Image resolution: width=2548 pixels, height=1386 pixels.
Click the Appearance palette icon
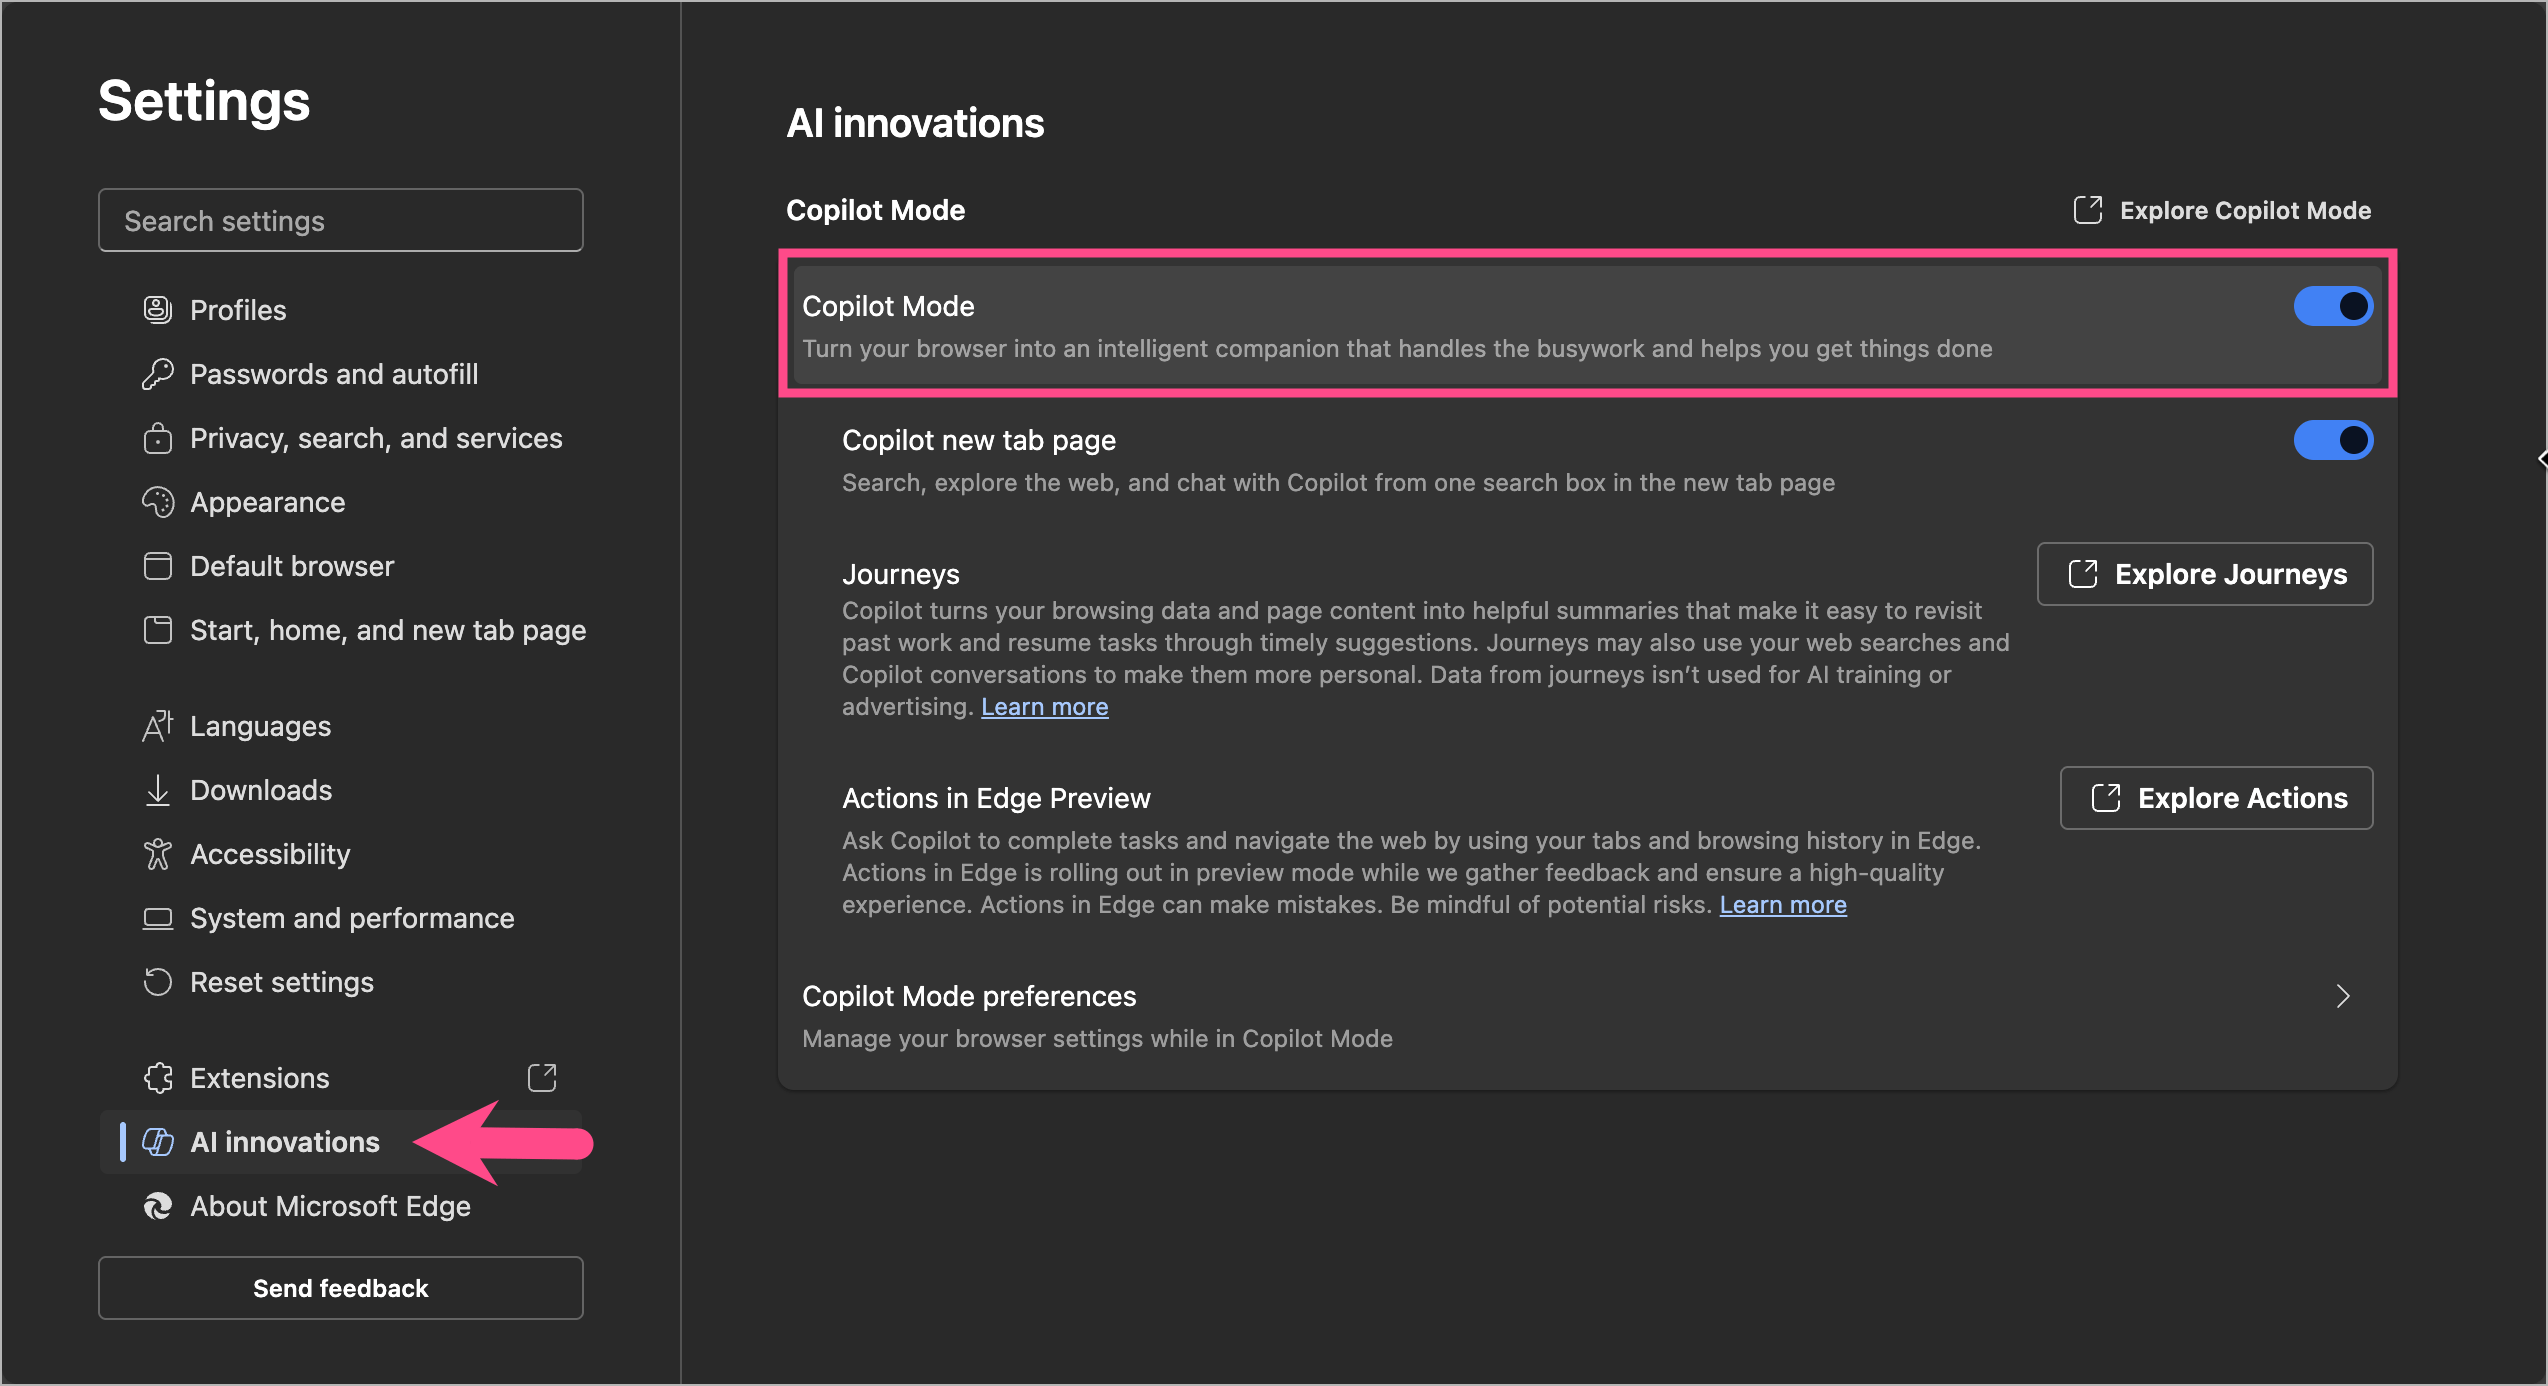coord(158,502)
